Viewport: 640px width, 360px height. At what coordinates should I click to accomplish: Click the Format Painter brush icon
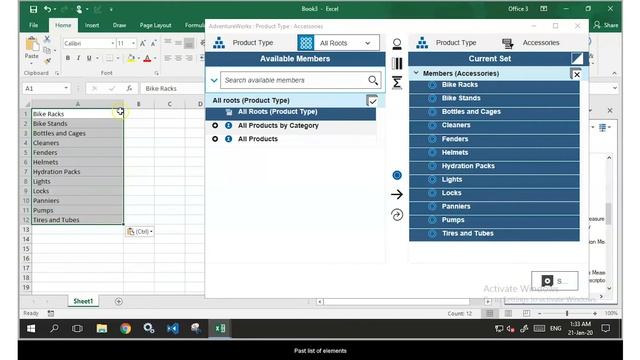[47, 61]
